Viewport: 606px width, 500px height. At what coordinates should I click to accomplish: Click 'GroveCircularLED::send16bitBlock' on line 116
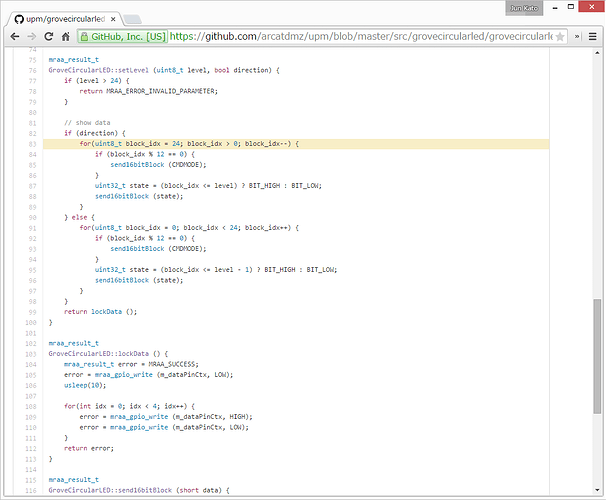click(x=110, y=490)
